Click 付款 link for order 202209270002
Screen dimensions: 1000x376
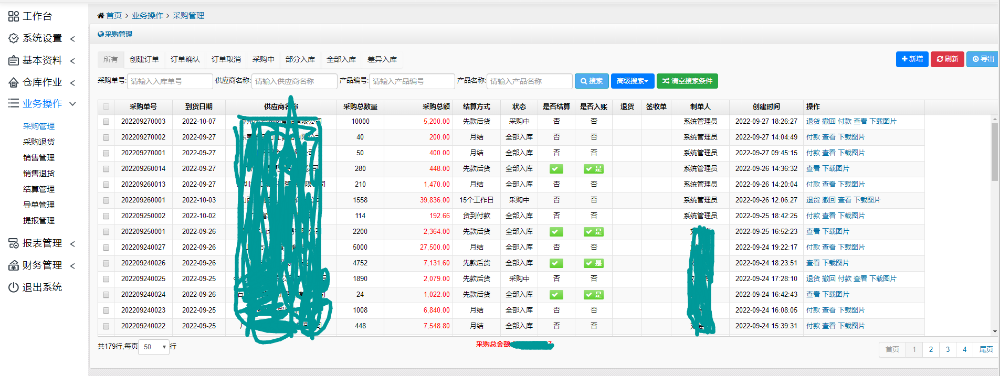tap(812, 137)
